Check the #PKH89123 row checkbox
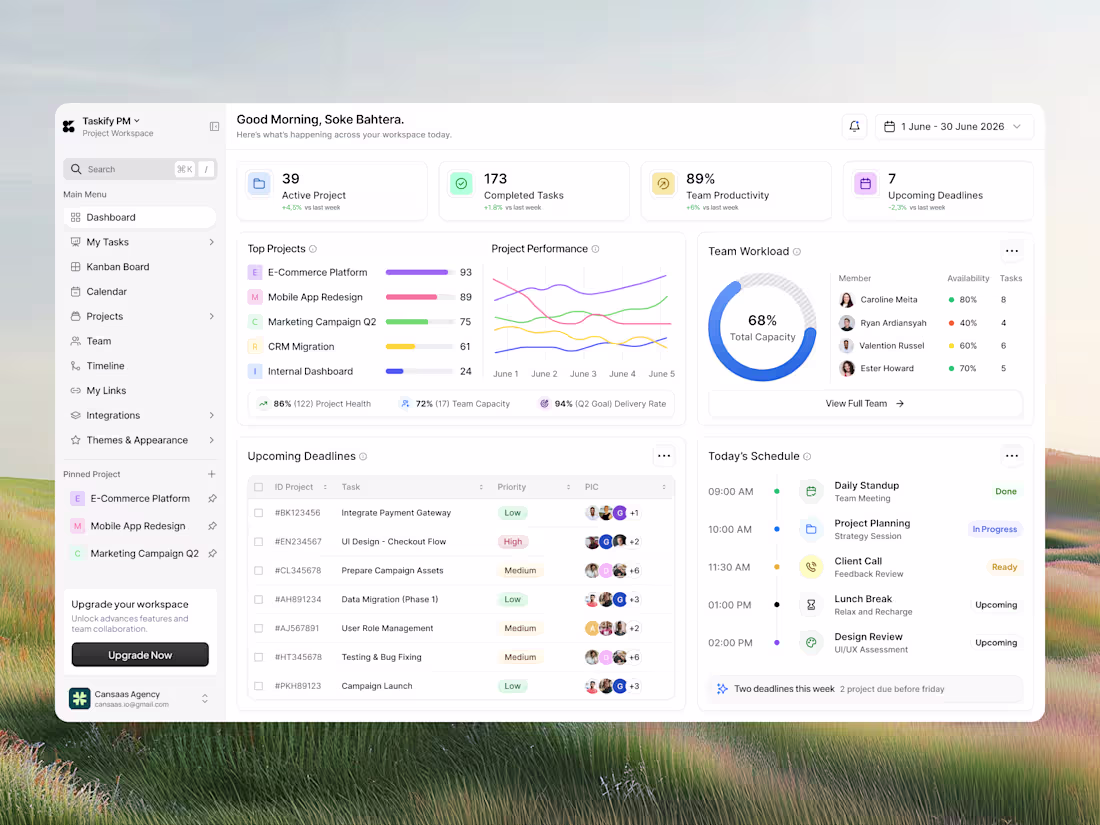Viewport: 1100px width, 825px height. point(258,686)
